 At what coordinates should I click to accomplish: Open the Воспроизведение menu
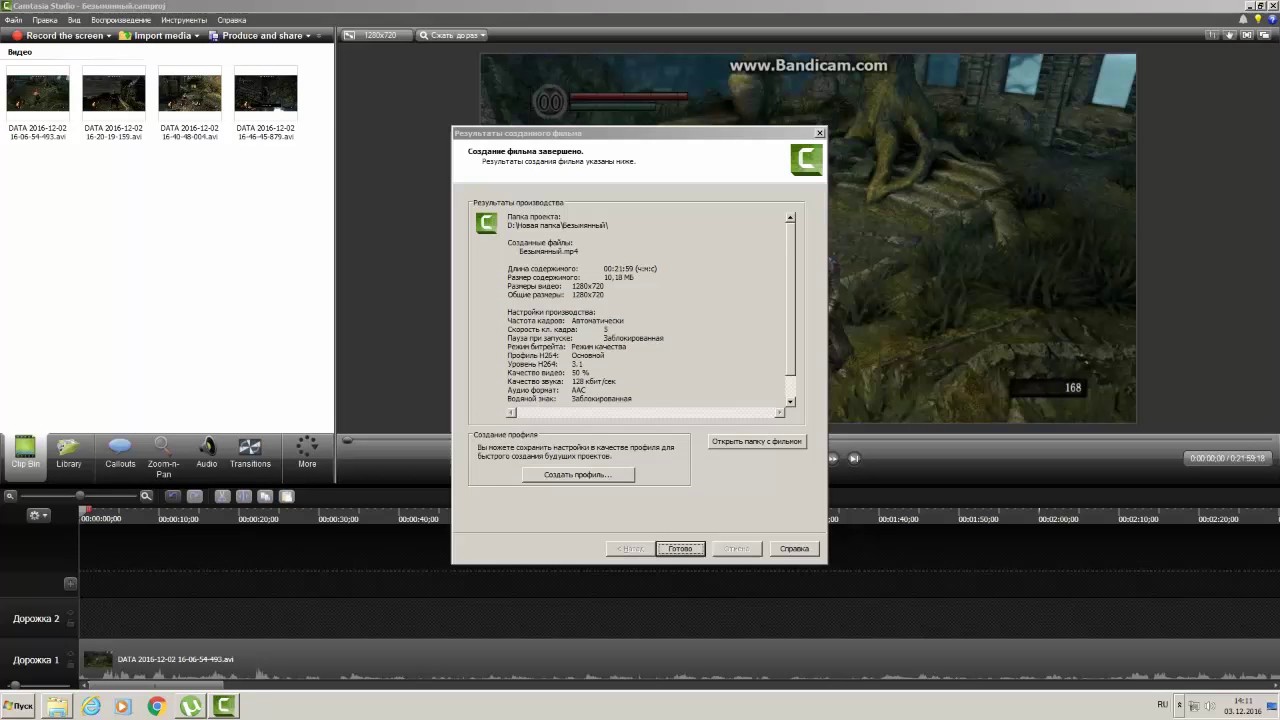[x=121, y=20]
